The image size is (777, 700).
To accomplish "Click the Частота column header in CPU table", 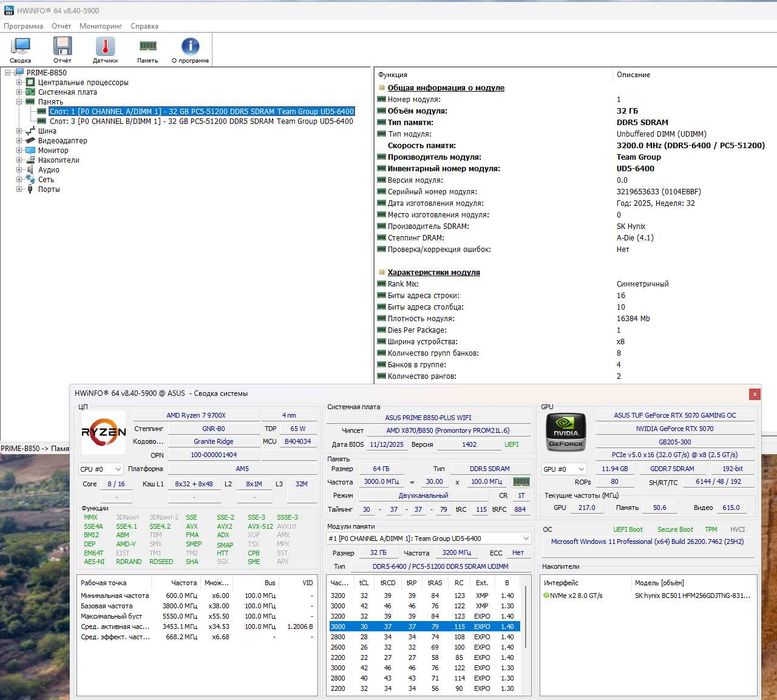I will tap(184, 581).
